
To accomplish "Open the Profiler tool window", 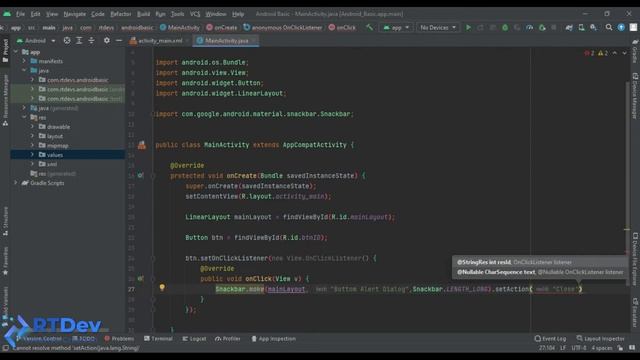I will 228,339.
